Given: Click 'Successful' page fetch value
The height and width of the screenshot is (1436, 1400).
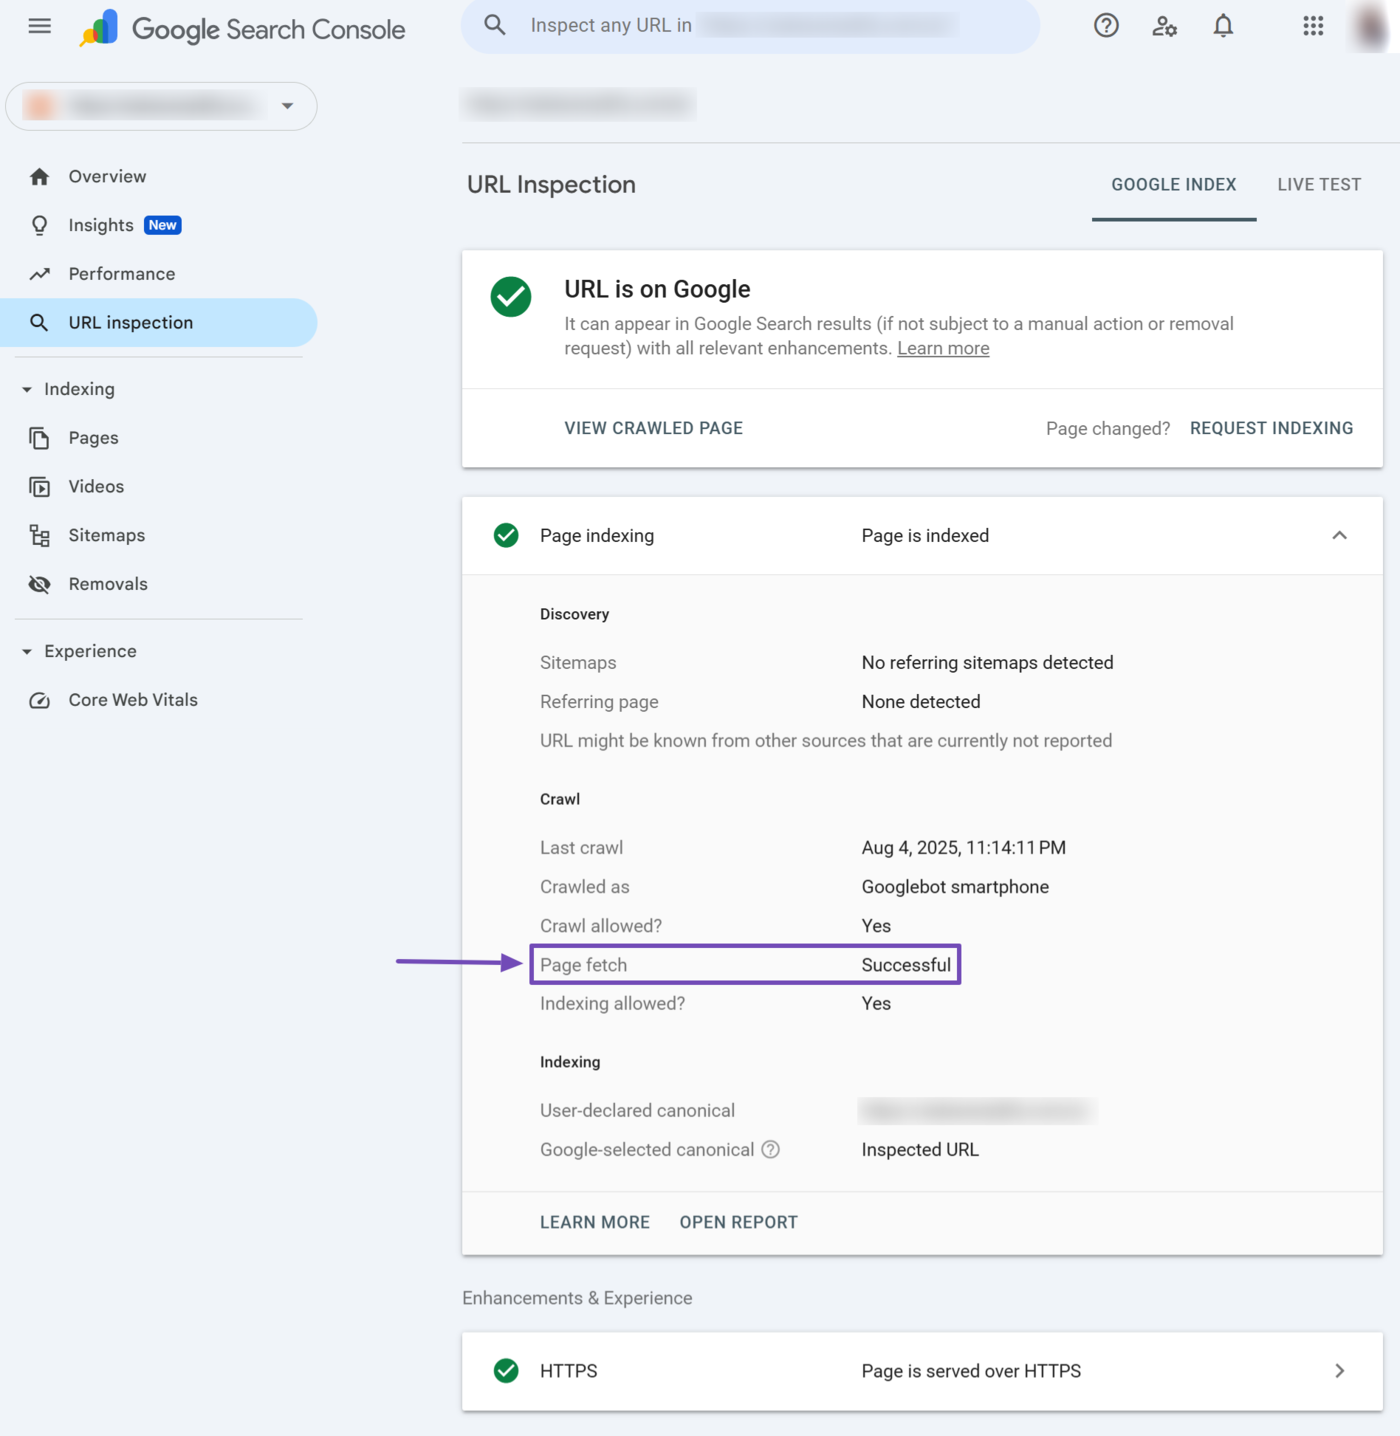Looking at the screenshot, I should (906, 965).
